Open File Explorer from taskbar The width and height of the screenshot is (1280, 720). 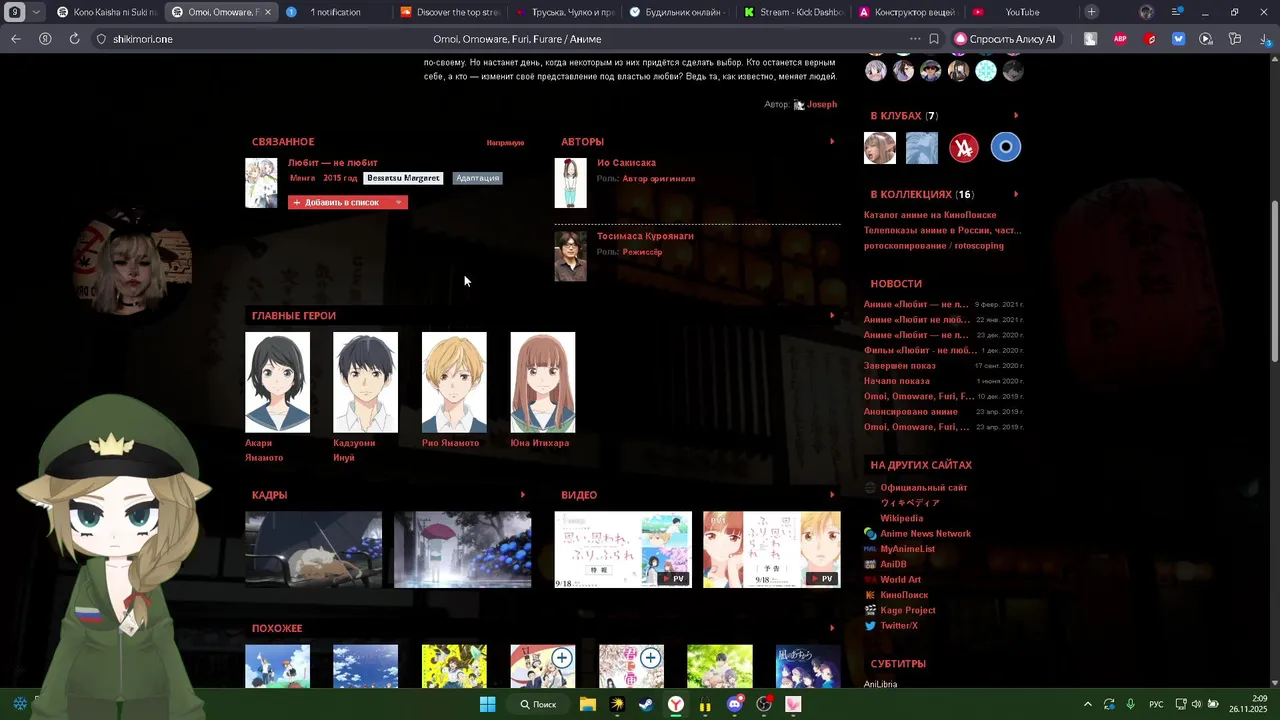coord(588,704)
